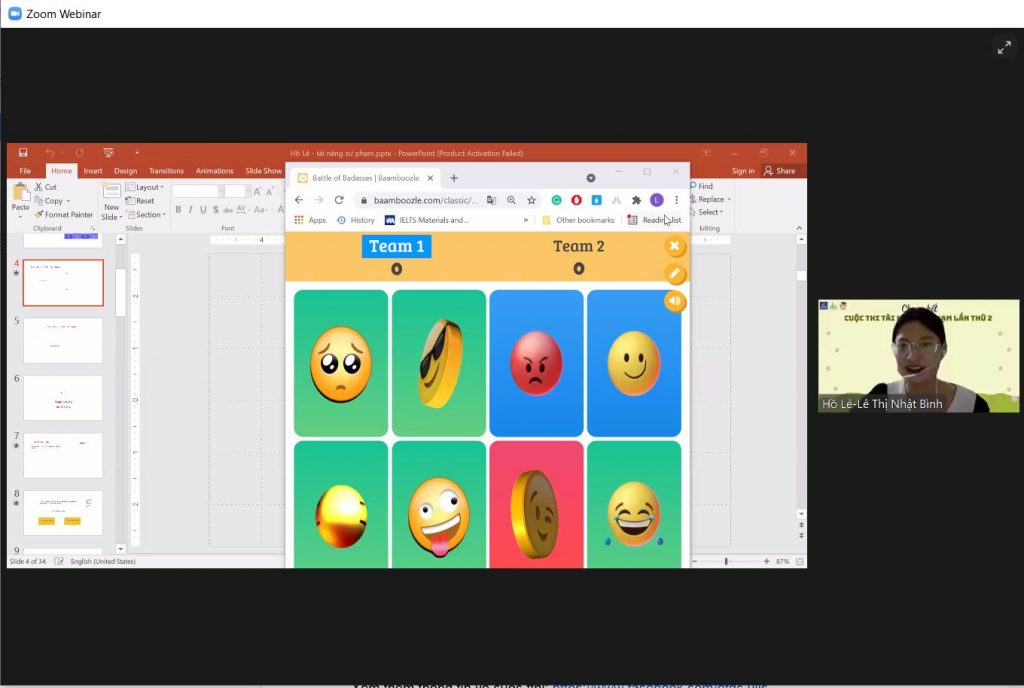Screen dimensions: 1024x688
Task: Click the fit slide to window icon
Action: click(x=800, y=561)
